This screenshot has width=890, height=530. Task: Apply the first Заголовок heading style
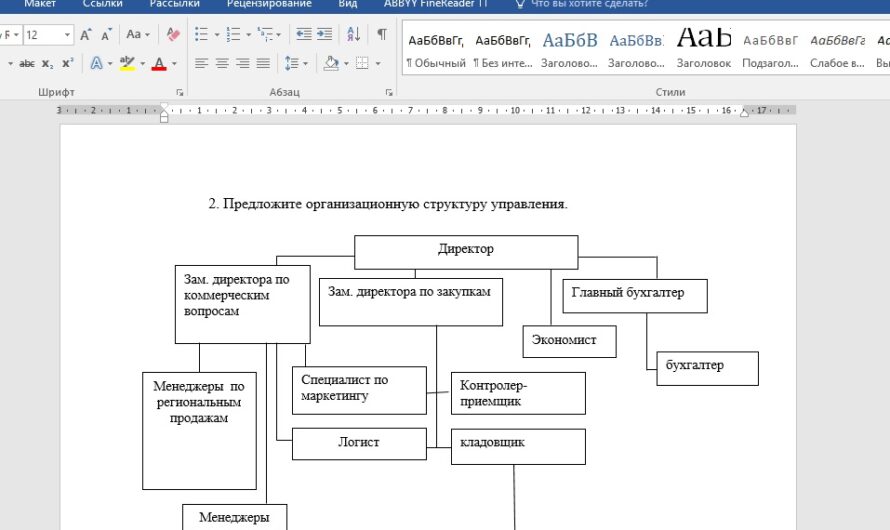[569, 49]
